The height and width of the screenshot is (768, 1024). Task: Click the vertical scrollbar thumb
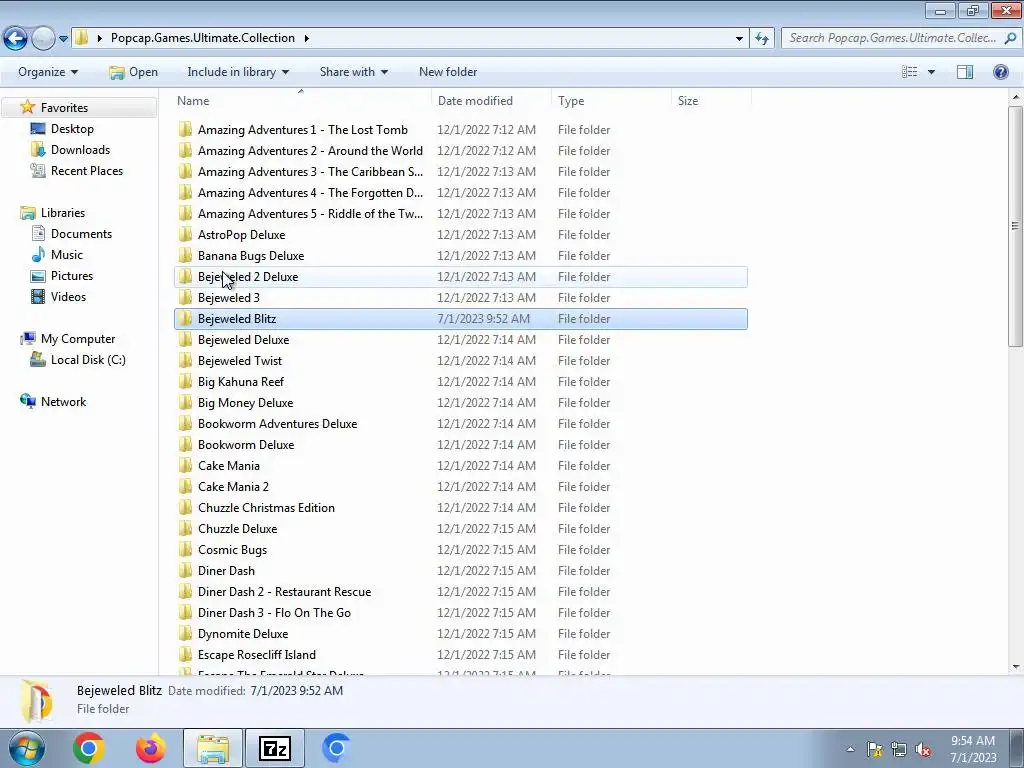[x=1016, y=226]
